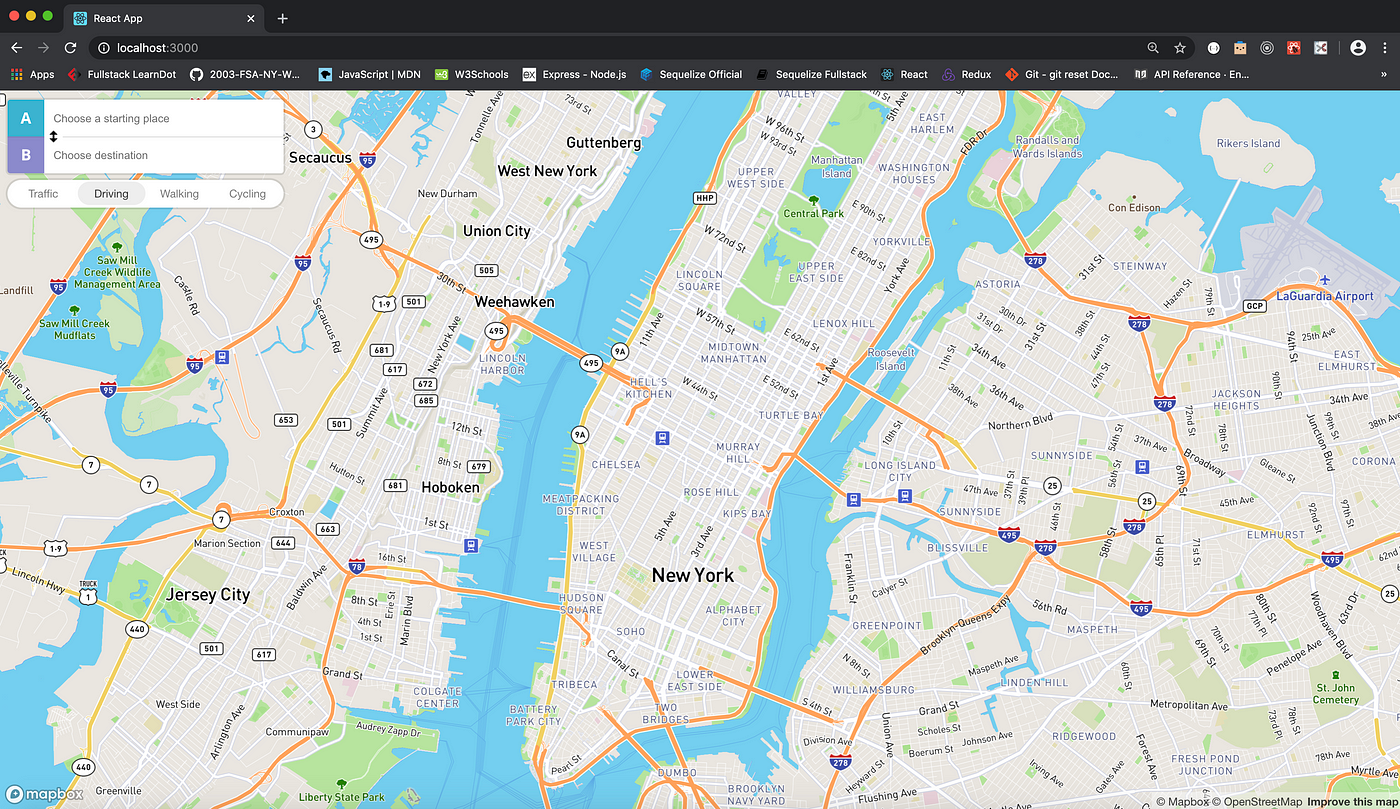
Task: Click the Midtown Manhattan label
Action: [733, 352]
